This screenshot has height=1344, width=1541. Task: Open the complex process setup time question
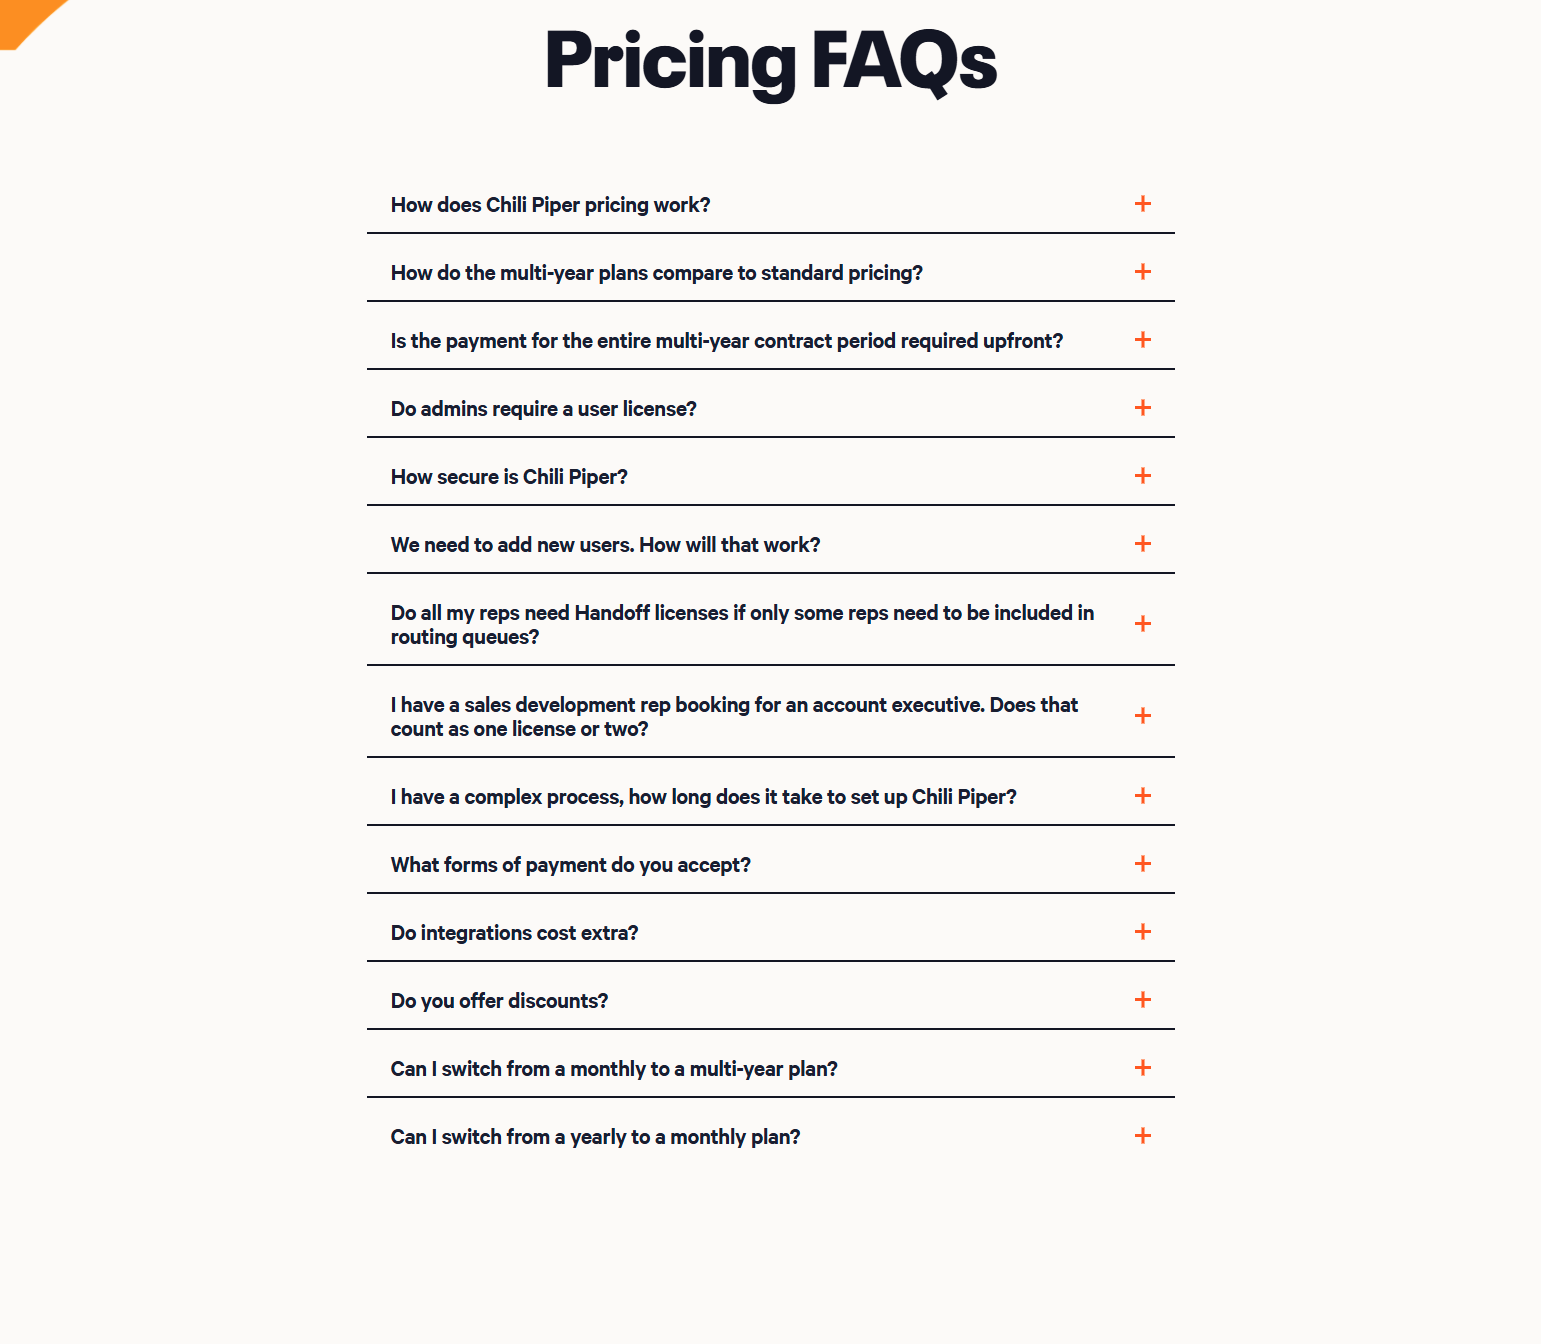1143,796
